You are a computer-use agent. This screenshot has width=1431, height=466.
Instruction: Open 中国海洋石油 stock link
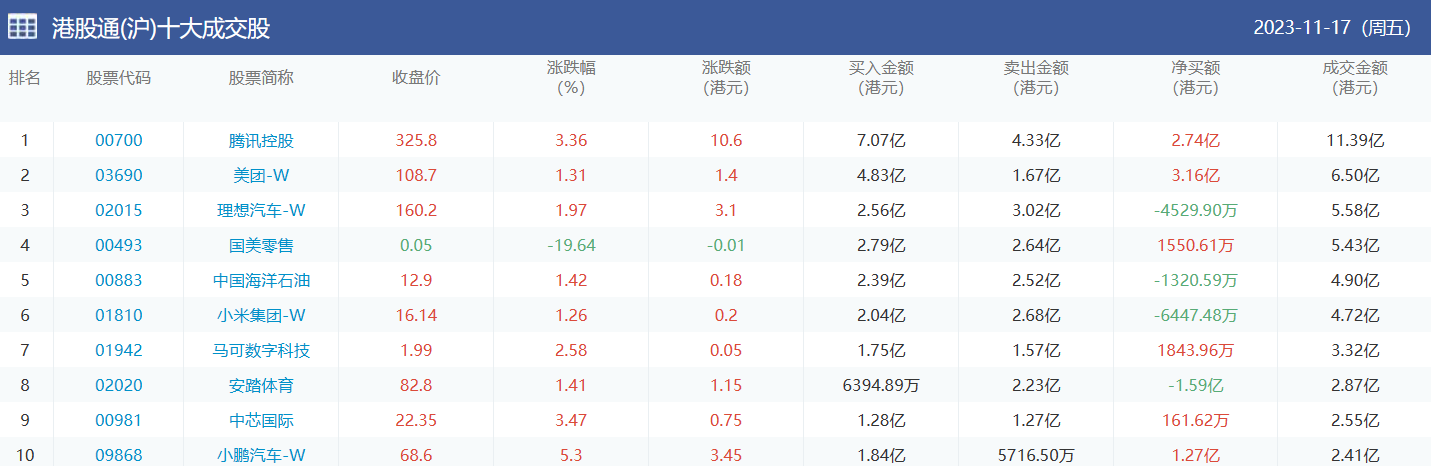tap(261, 281)
